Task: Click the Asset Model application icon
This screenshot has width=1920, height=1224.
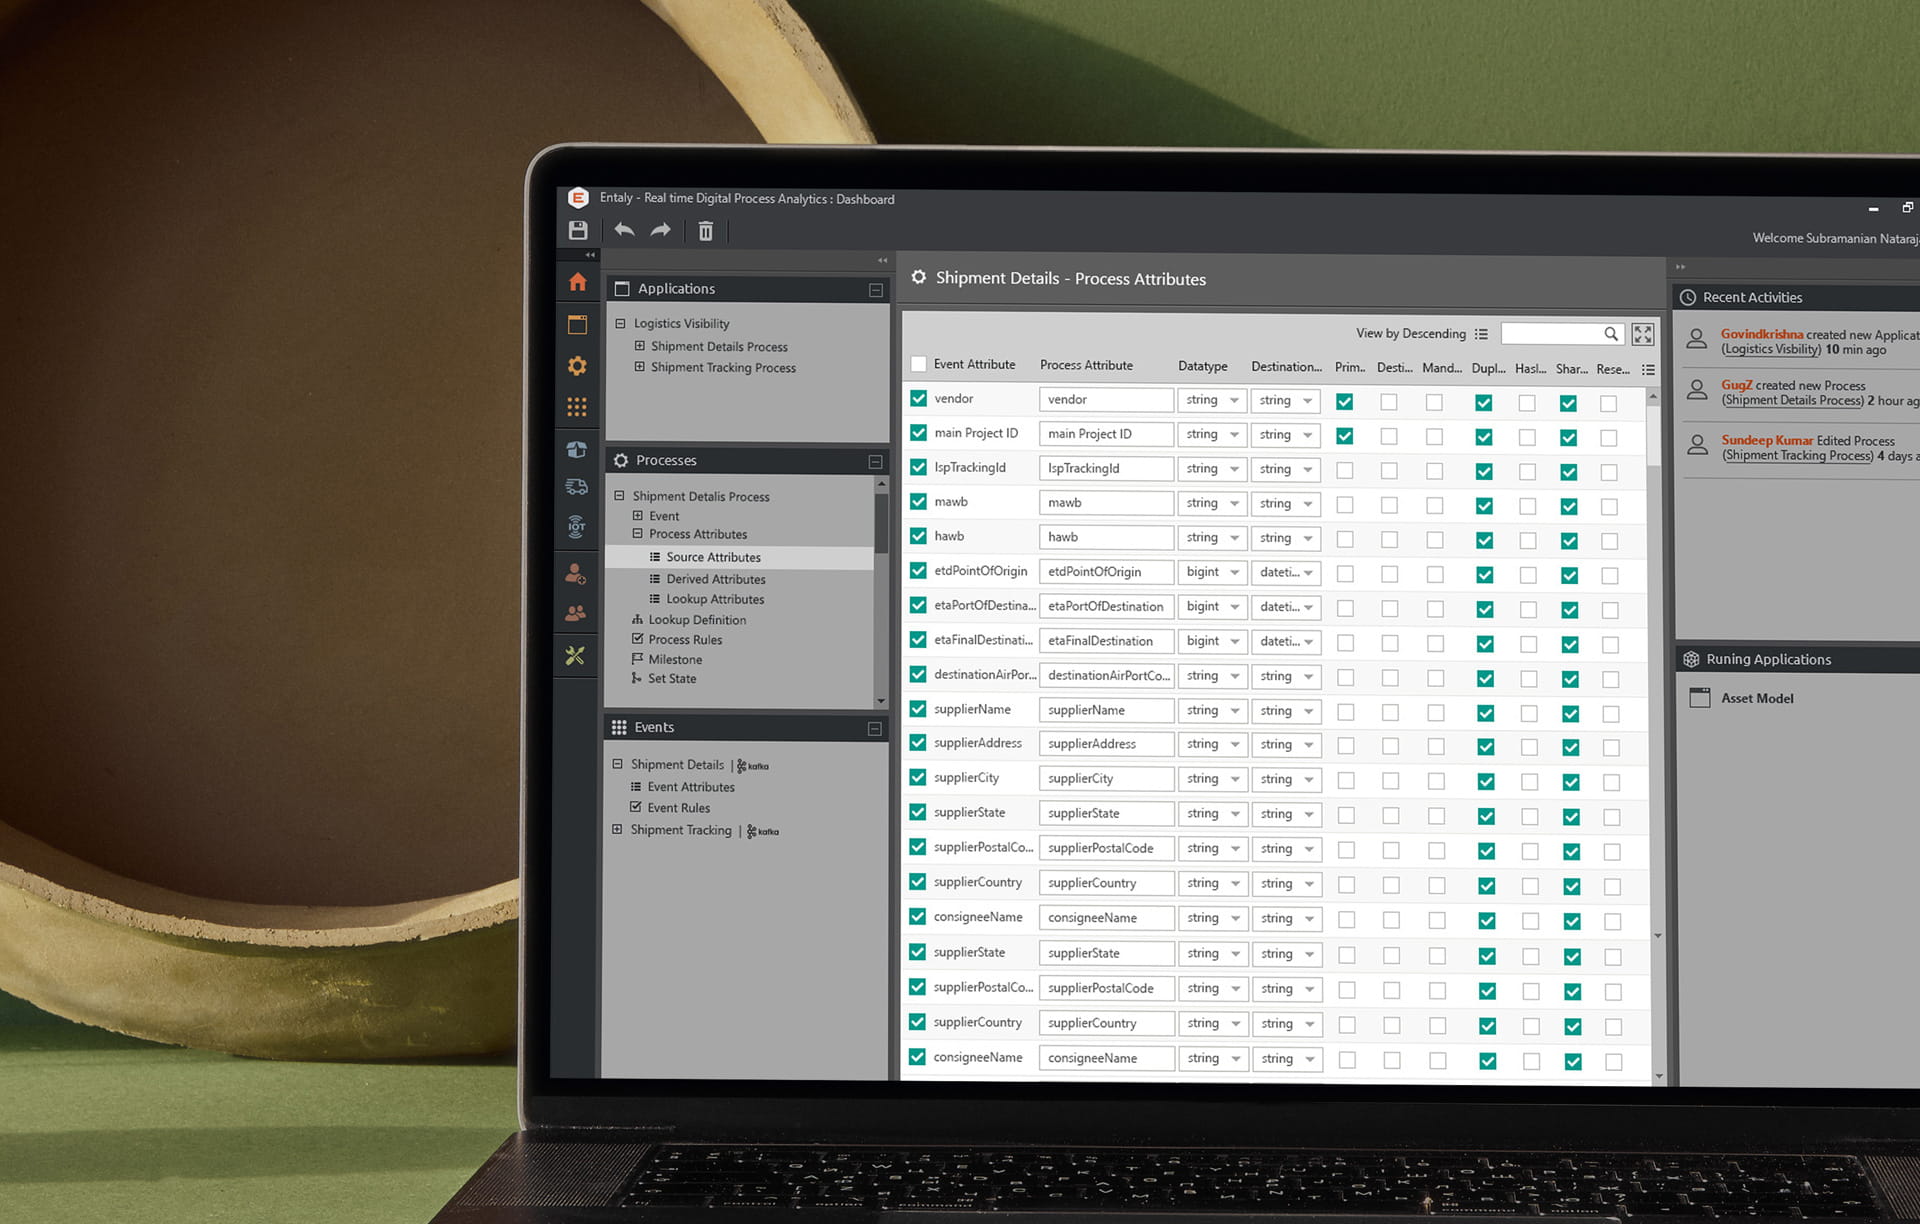Action: click(1699, 698)
